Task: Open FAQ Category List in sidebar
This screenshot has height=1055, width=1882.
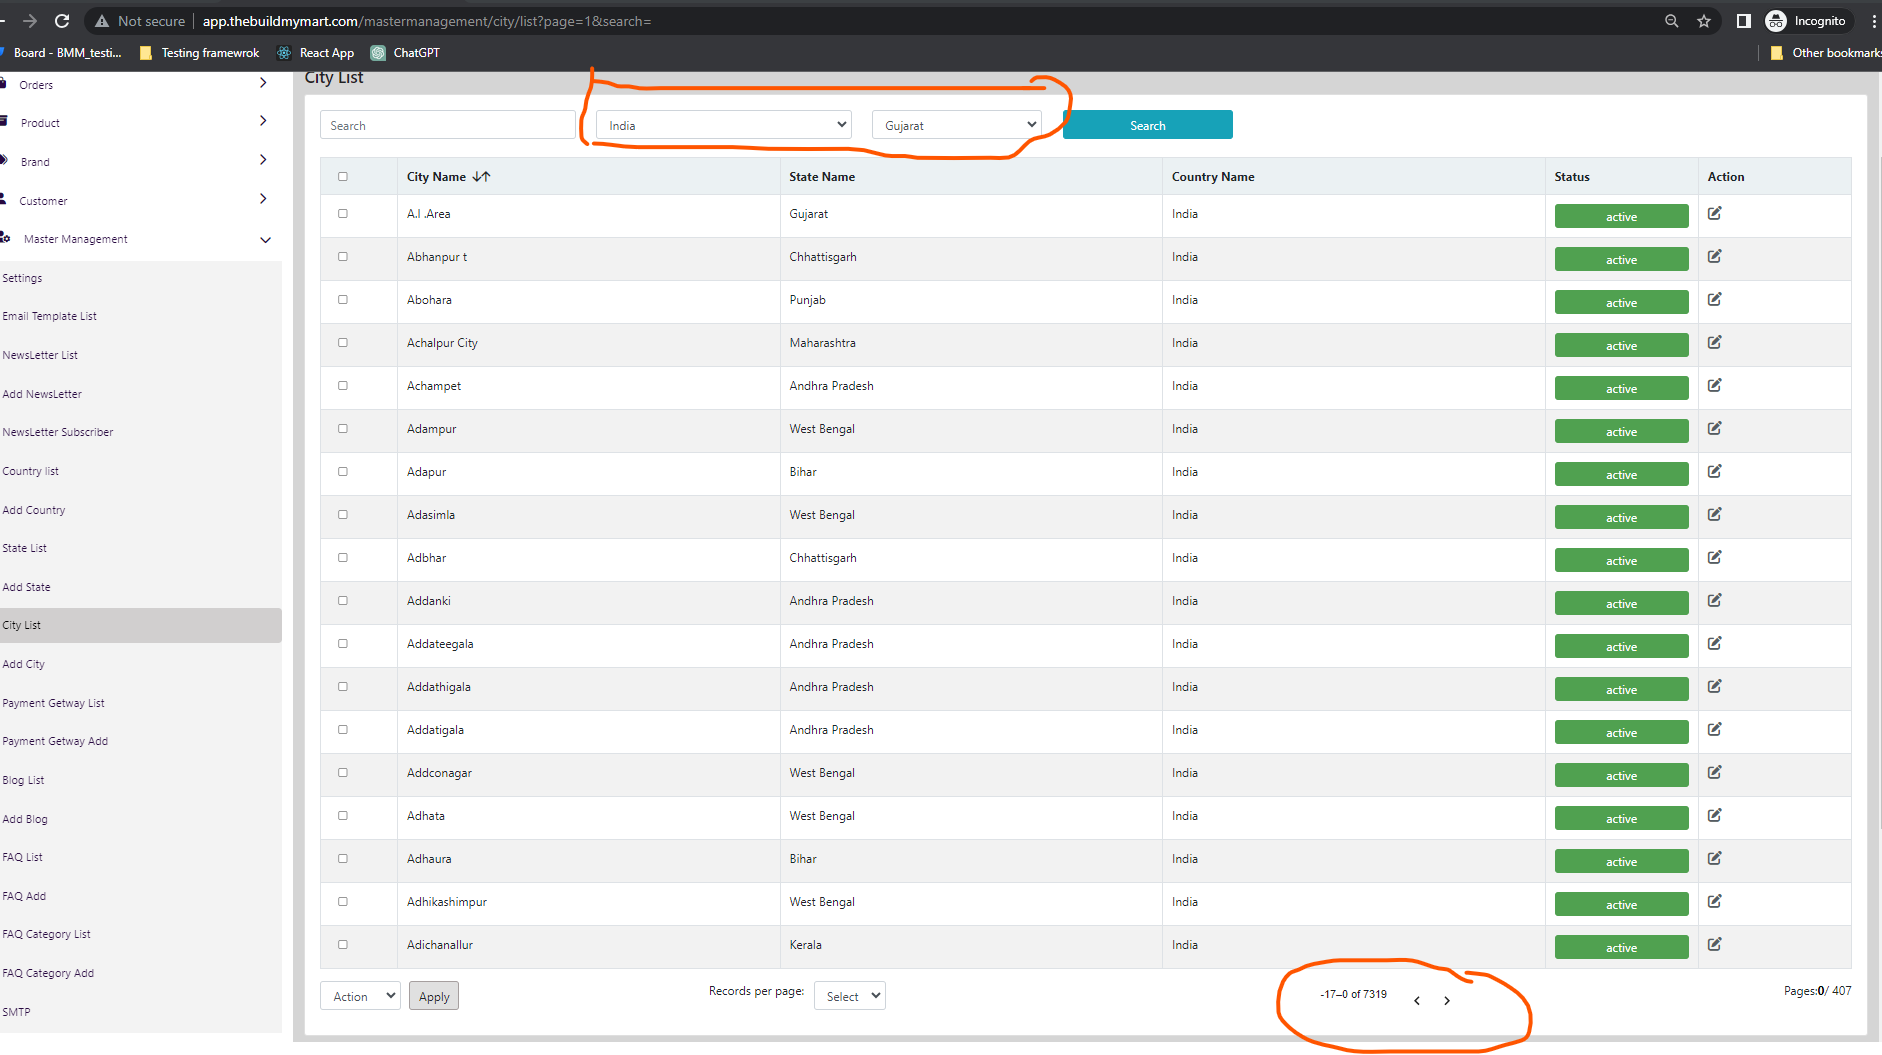Action: click(46, 934)
